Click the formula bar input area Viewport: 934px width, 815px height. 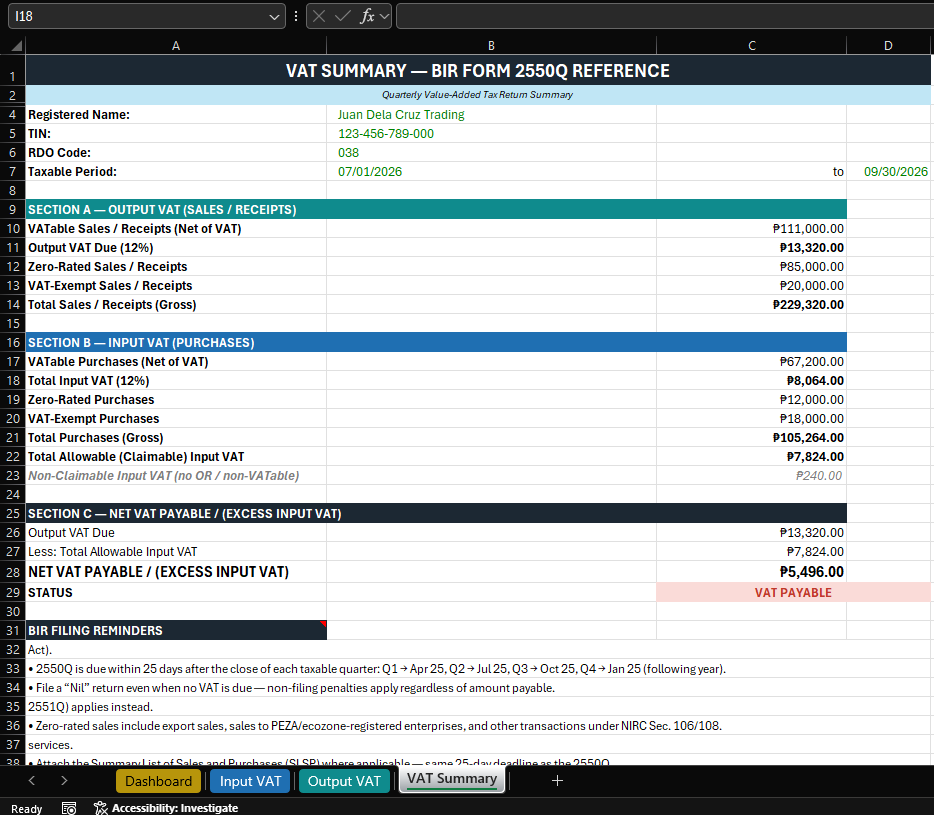[665, 16]
